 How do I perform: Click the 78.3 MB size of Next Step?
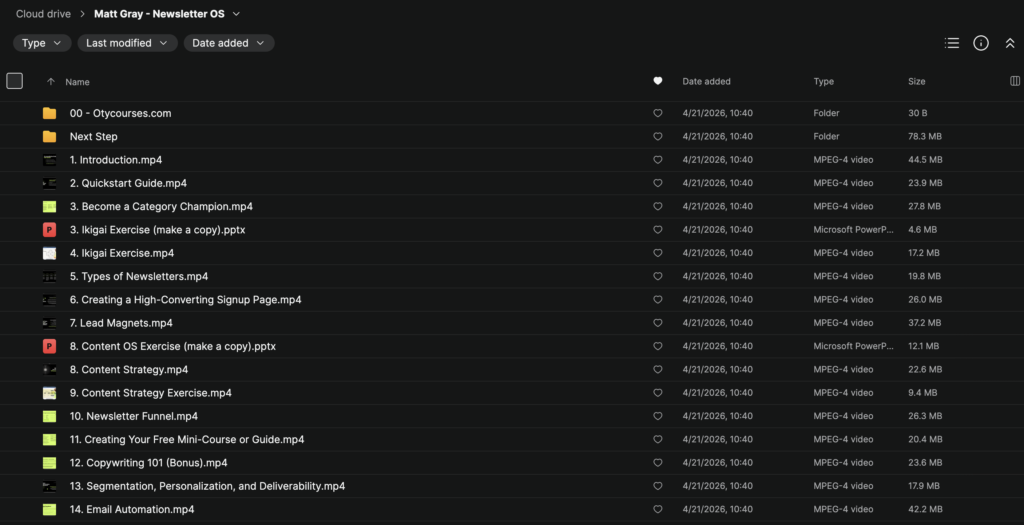coord(925,136)
